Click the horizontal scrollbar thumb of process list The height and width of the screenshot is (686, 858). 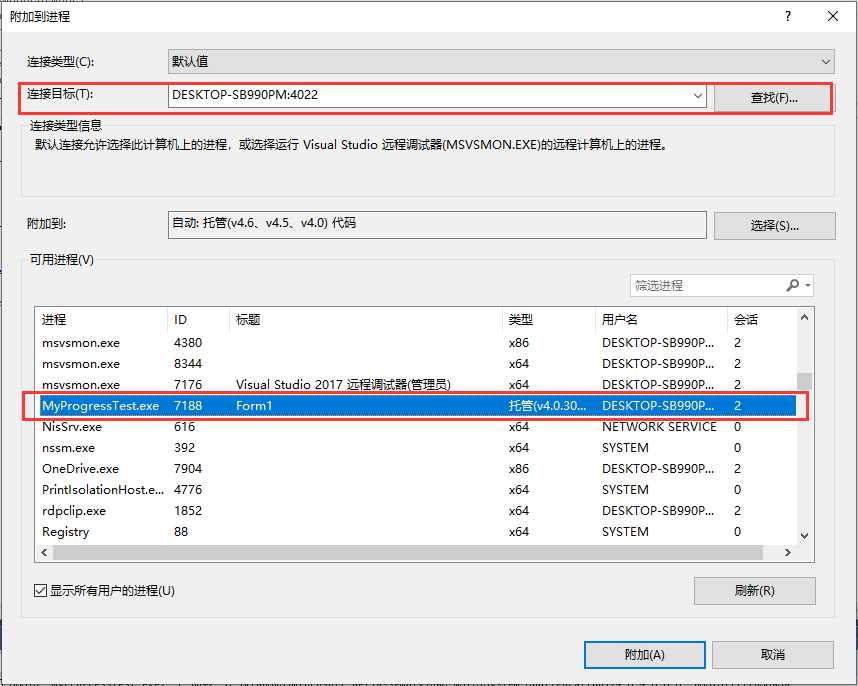[x=408, y=553]
